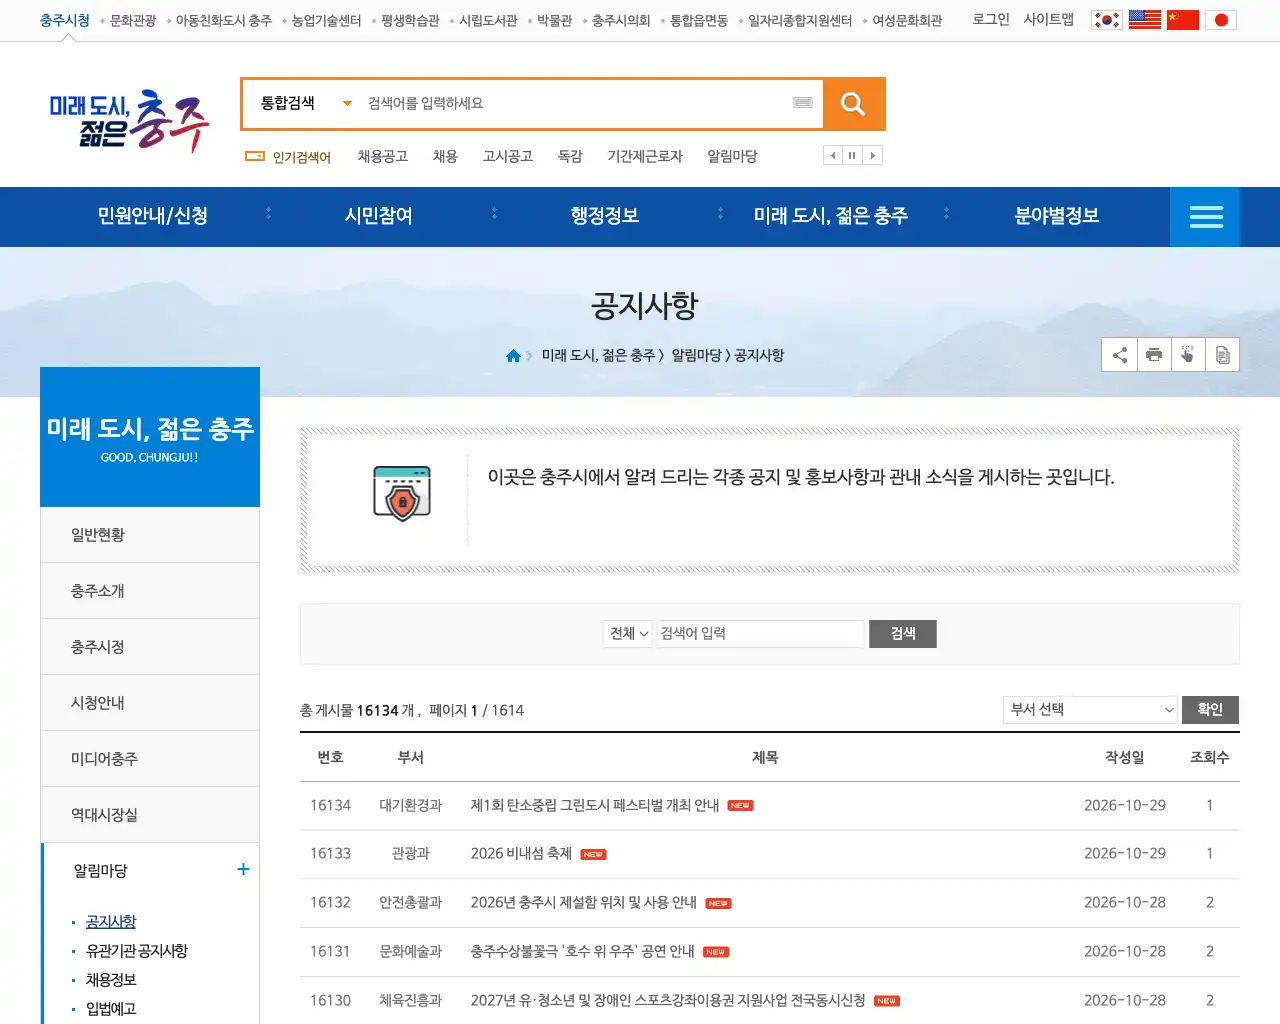The height and width of the screenshot is (1024, 1280).
Task: Open the 전체 board search filter dropdown
Action: point(628,634)
